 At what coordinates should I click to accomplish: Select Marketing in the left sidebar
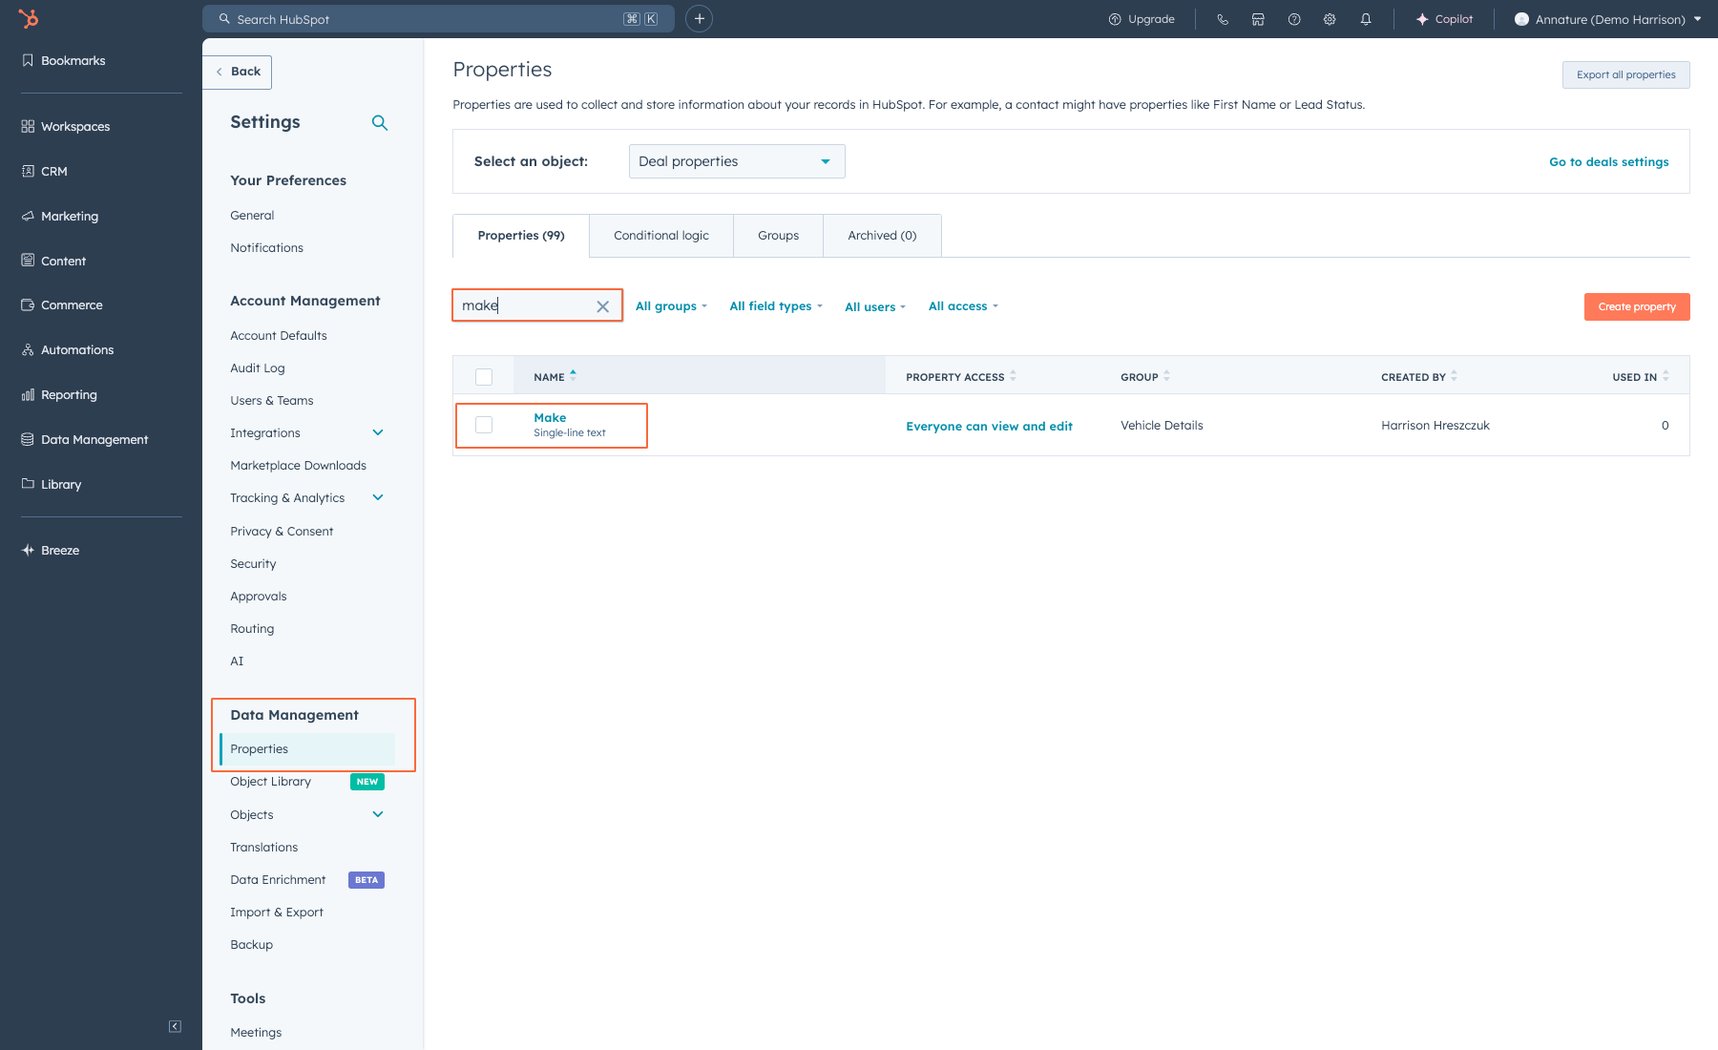point(69,216)
